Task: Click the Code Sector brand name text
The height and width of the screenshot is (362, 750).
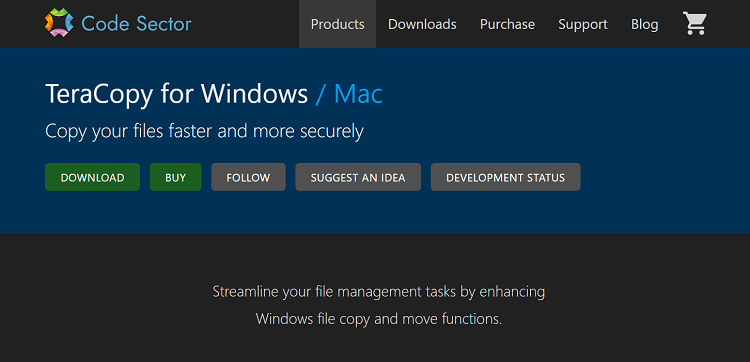Action: tap(136, 23)
